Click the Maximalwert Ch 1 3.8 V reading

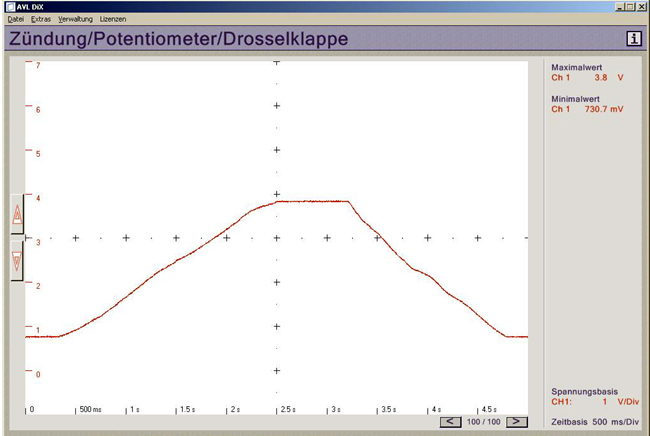[588, 76]
